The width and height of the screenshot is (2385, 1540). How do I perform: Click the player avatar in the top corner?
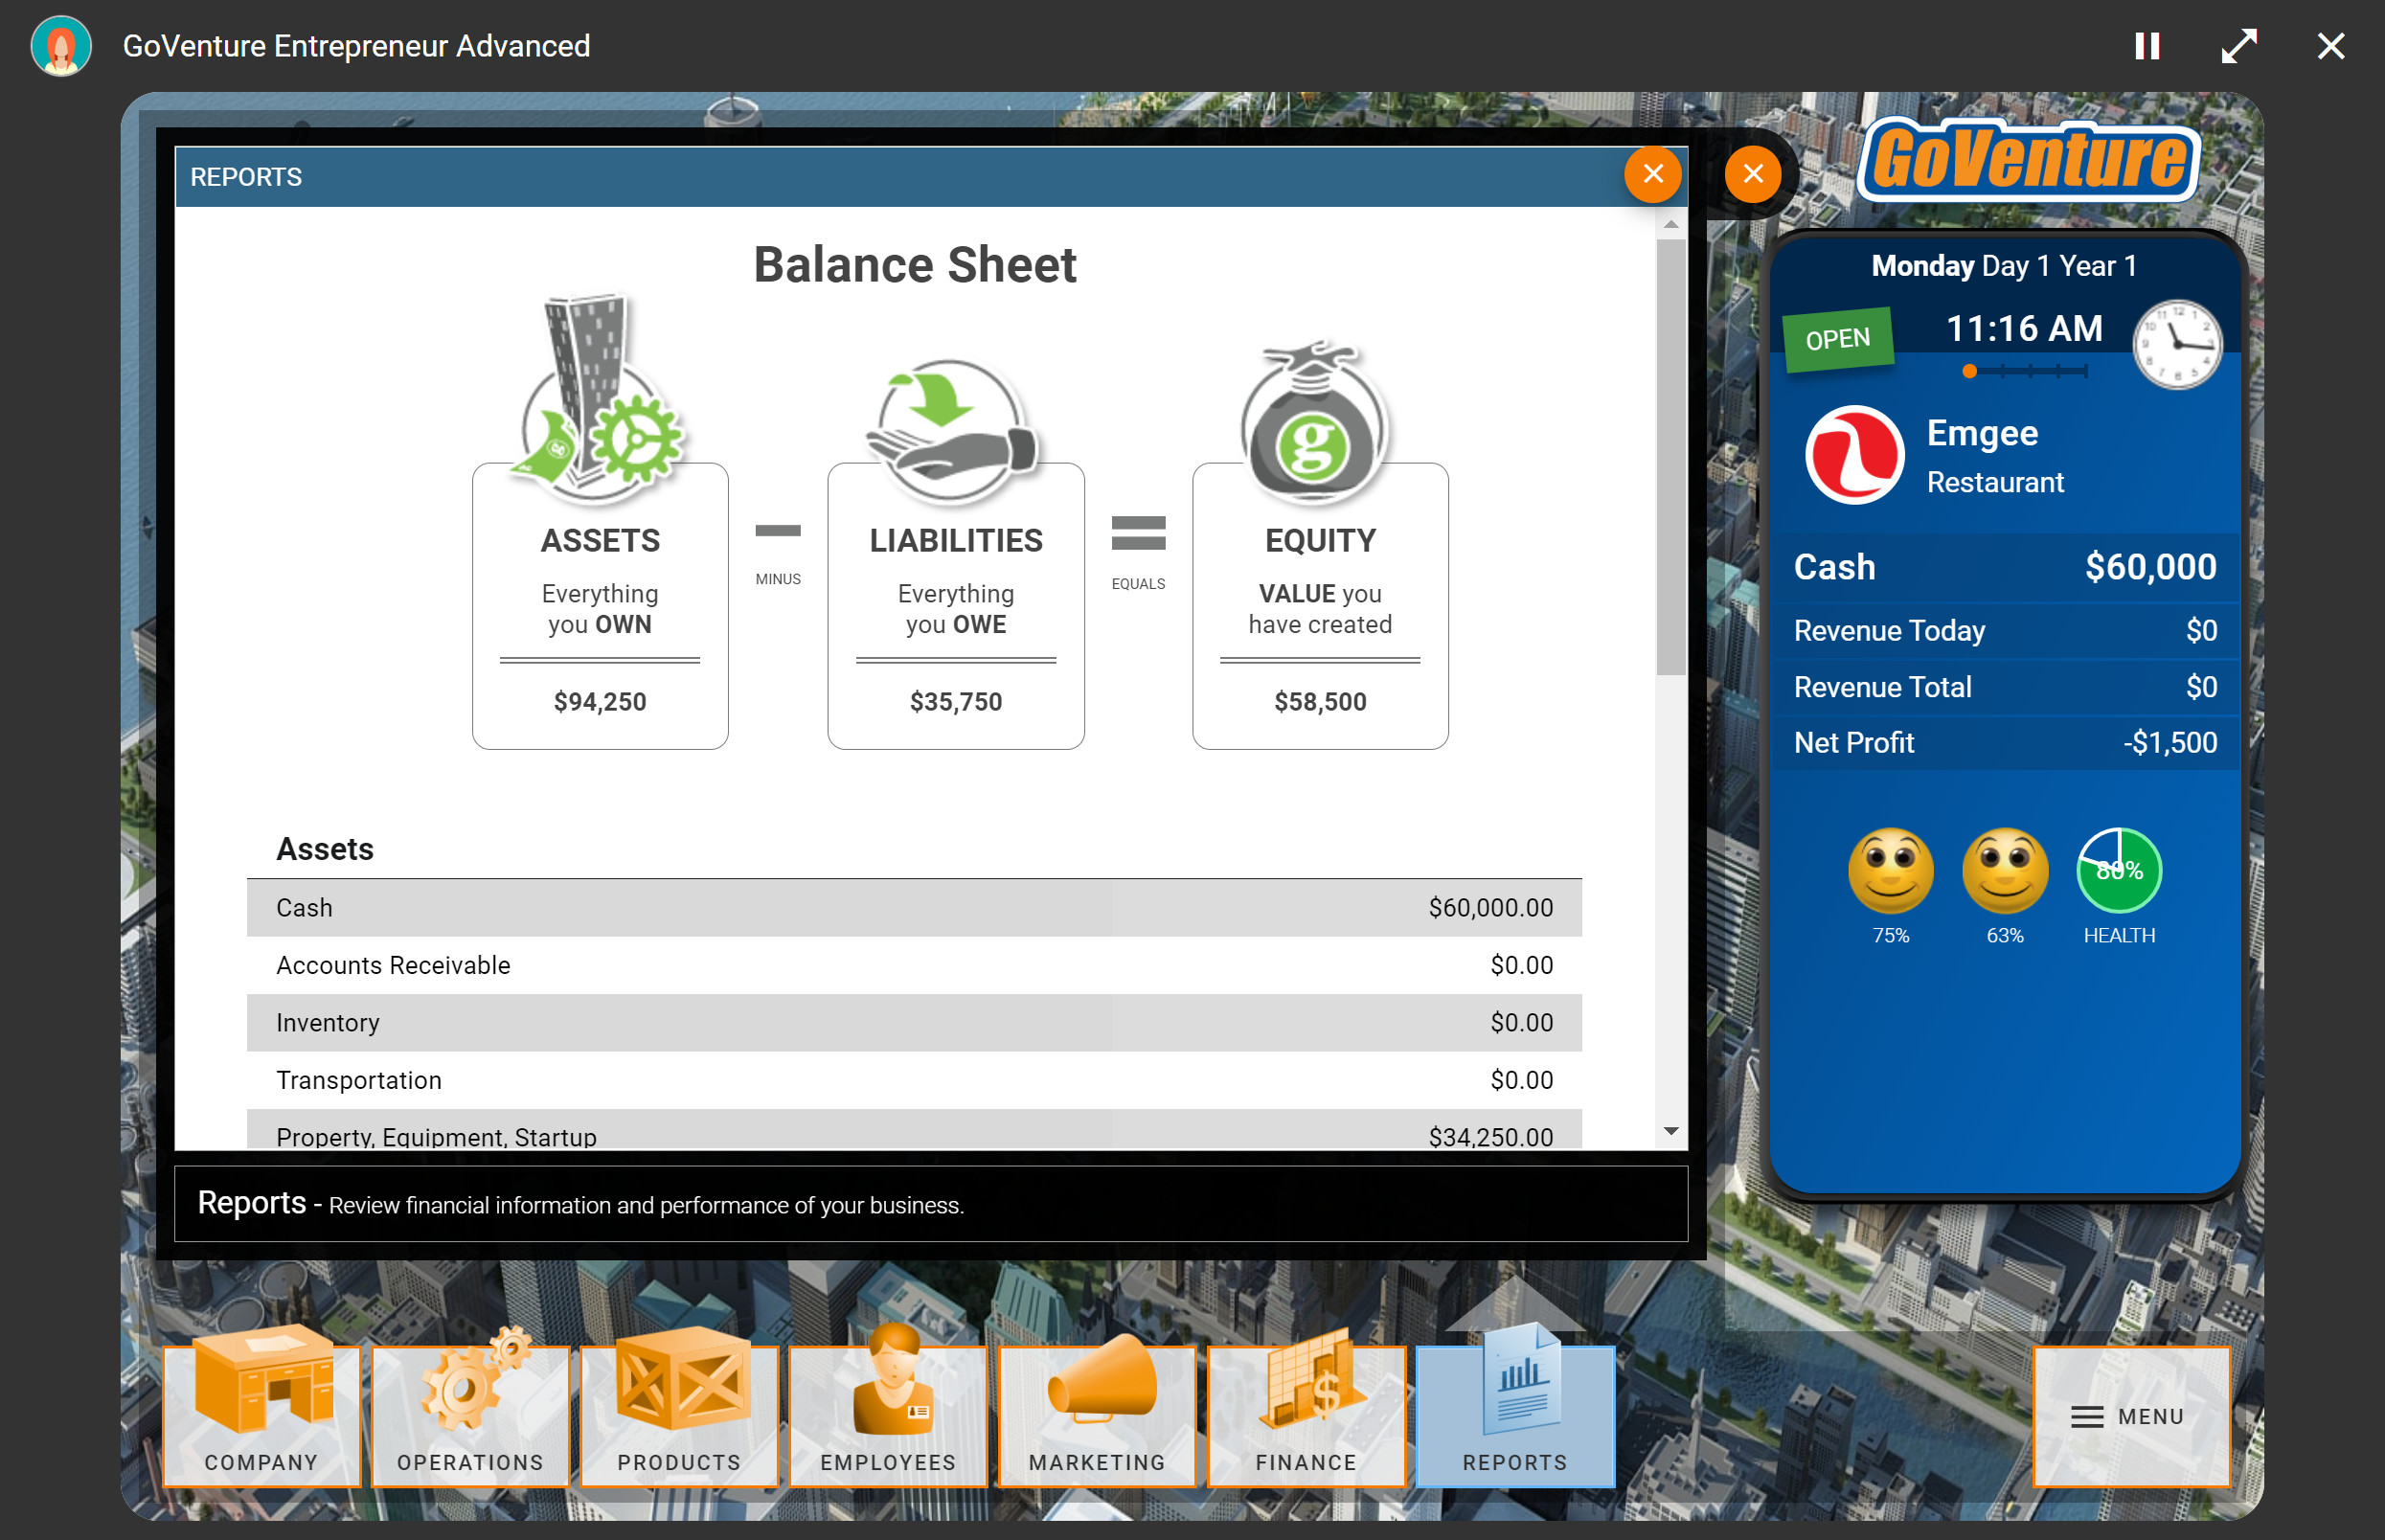coord(61,45)
